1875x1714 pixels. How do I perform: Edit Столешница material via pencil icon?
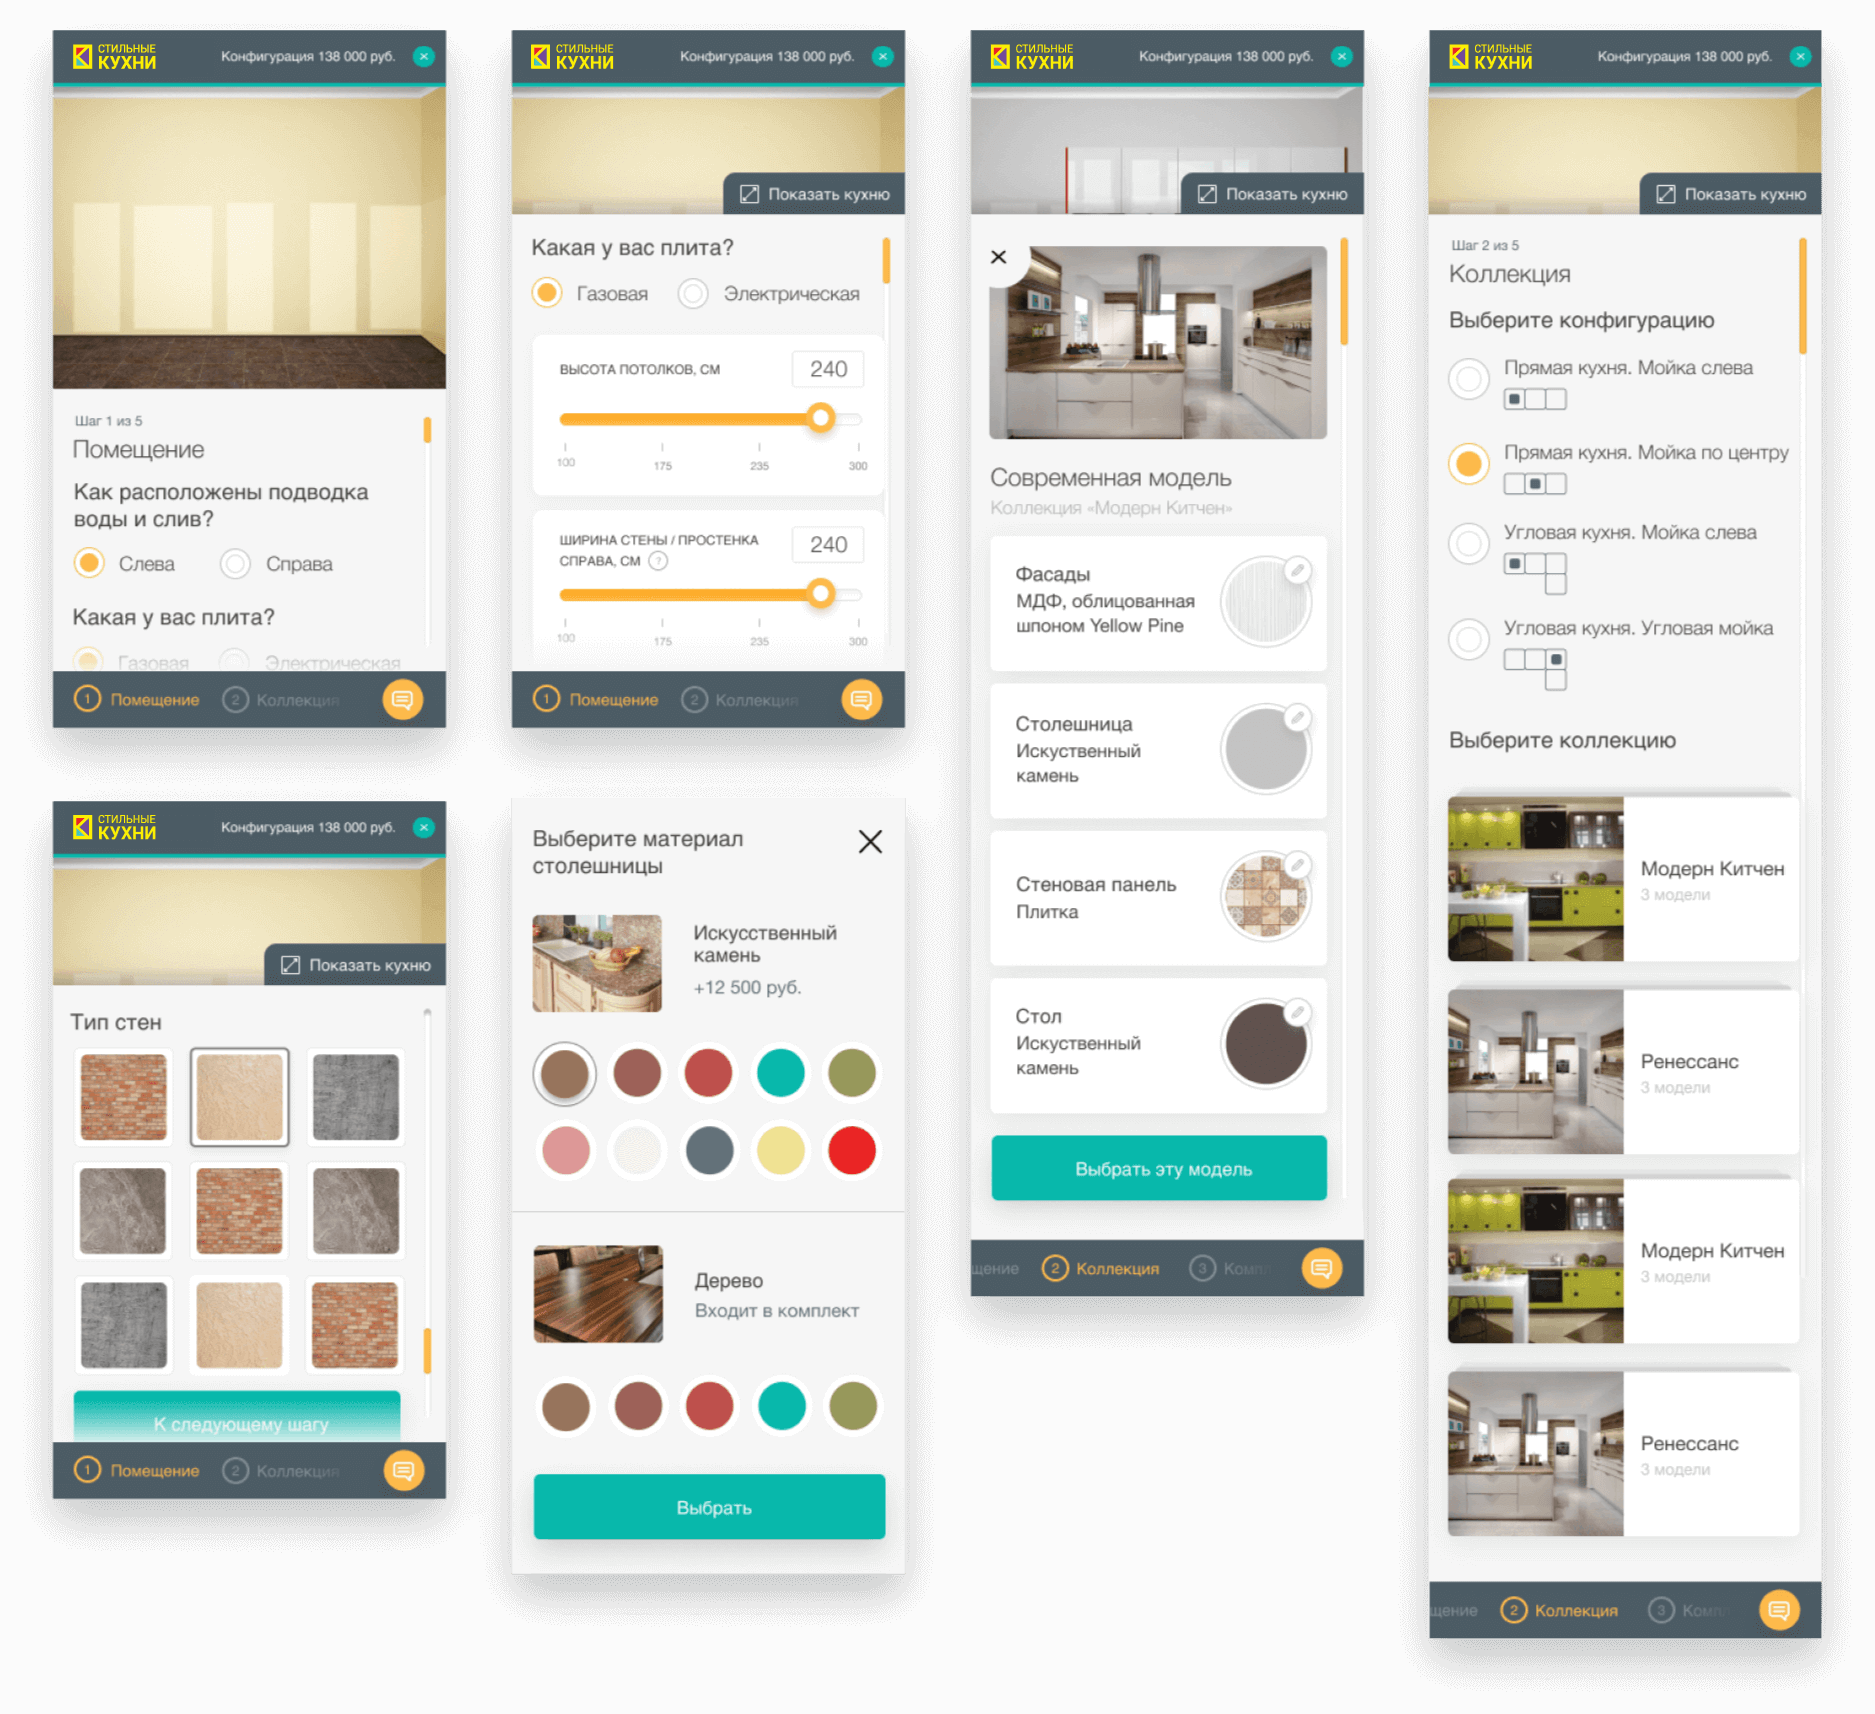(1297, 717)
